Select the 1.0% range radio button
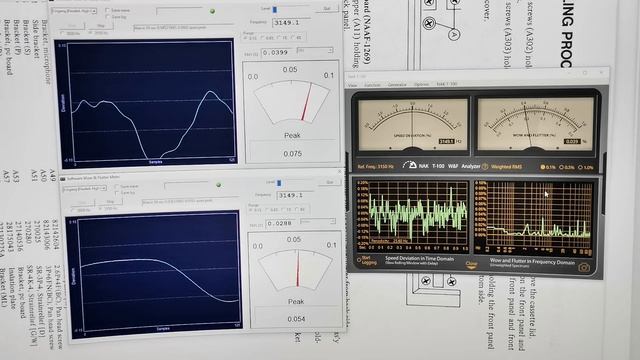 [x=580, y=168]
